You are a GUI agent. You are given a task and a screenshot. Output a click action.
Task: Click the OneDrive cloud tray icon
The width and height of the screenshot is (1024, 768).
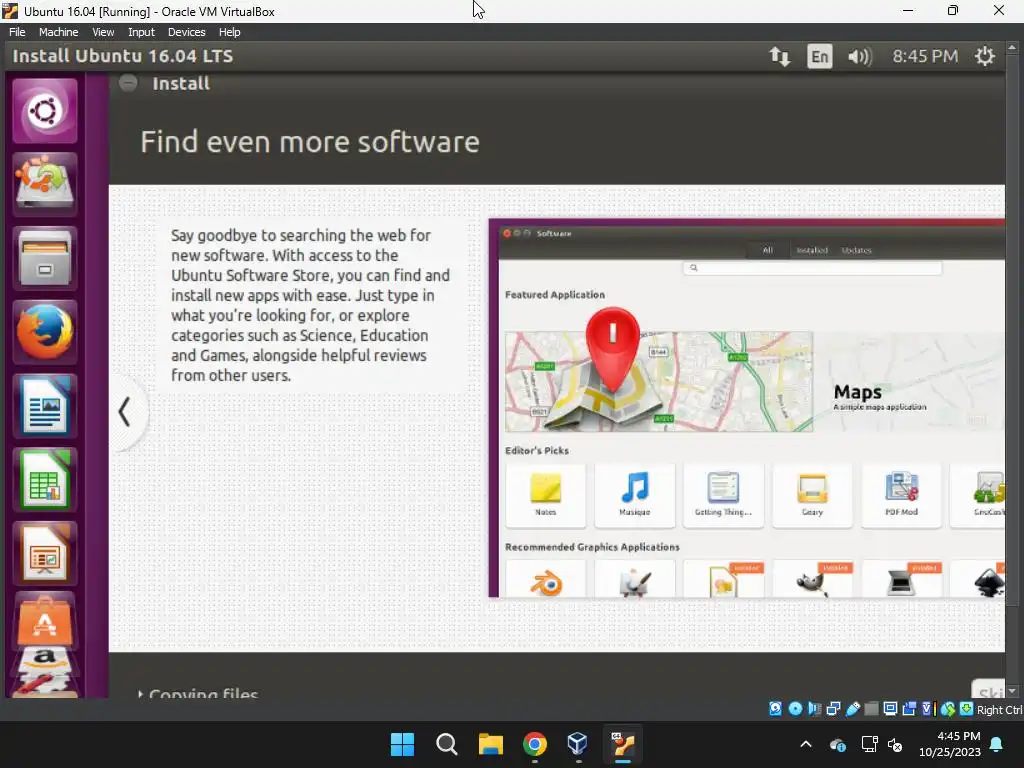point(838,744)
